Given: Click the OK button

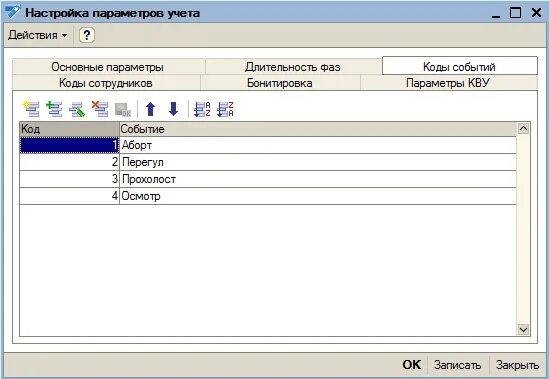Looking at the screenshot, I should coord(411,365).
